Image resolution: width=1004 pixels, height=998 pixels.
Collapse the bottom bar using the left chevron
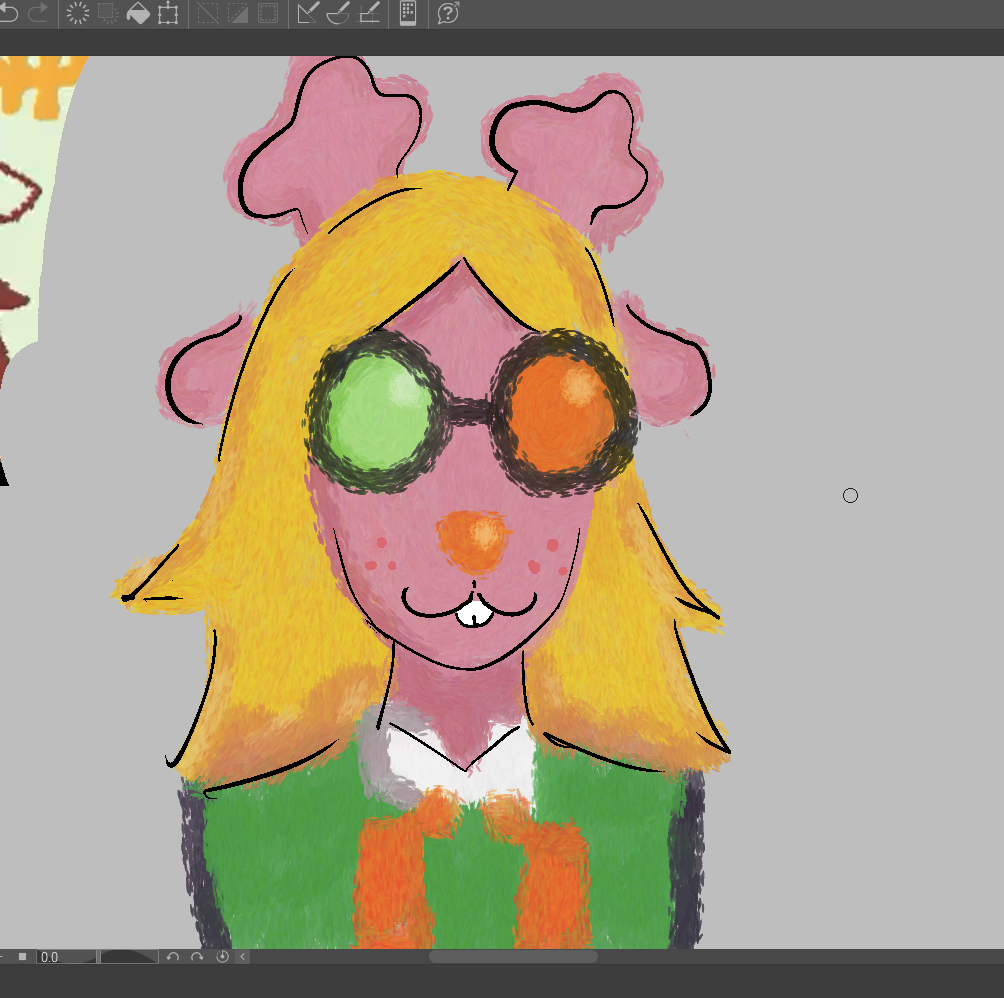[243, 957]
